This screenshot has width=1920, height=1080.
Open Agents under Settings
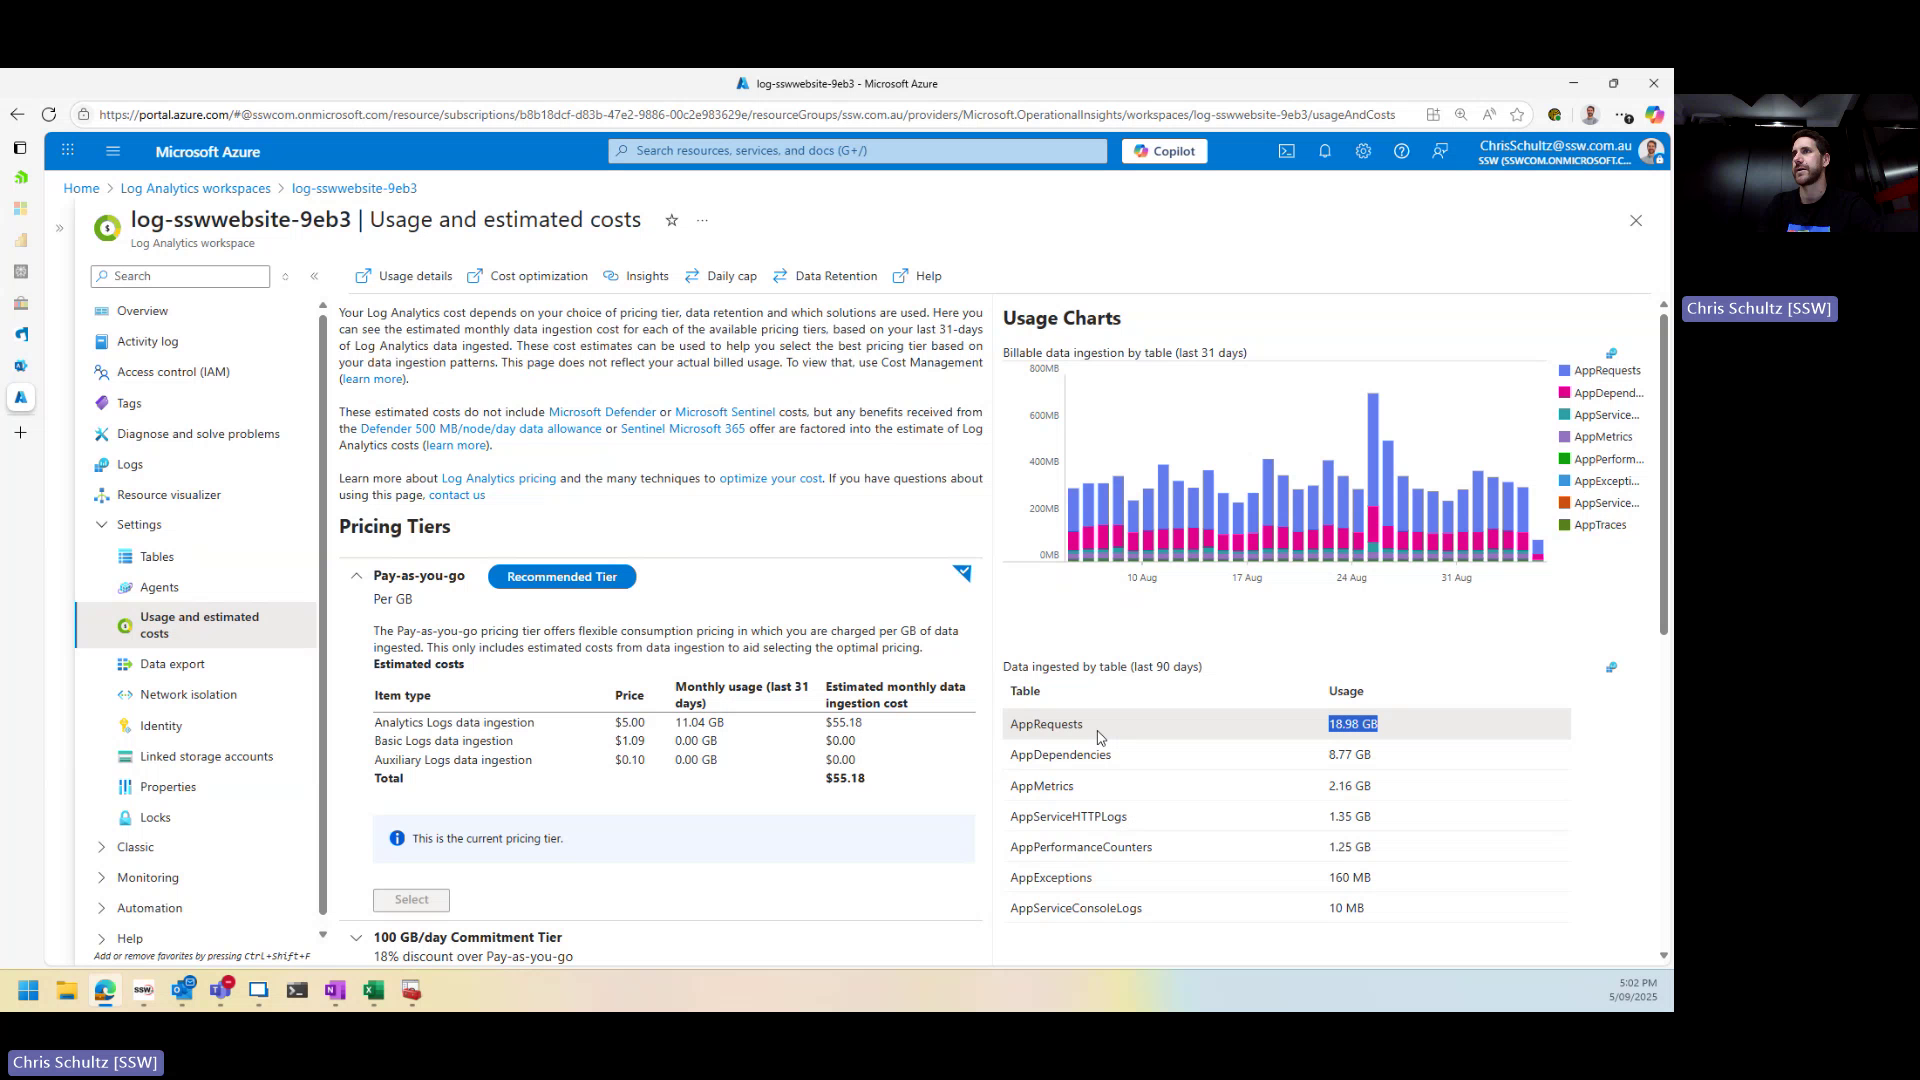pos(159,587)
